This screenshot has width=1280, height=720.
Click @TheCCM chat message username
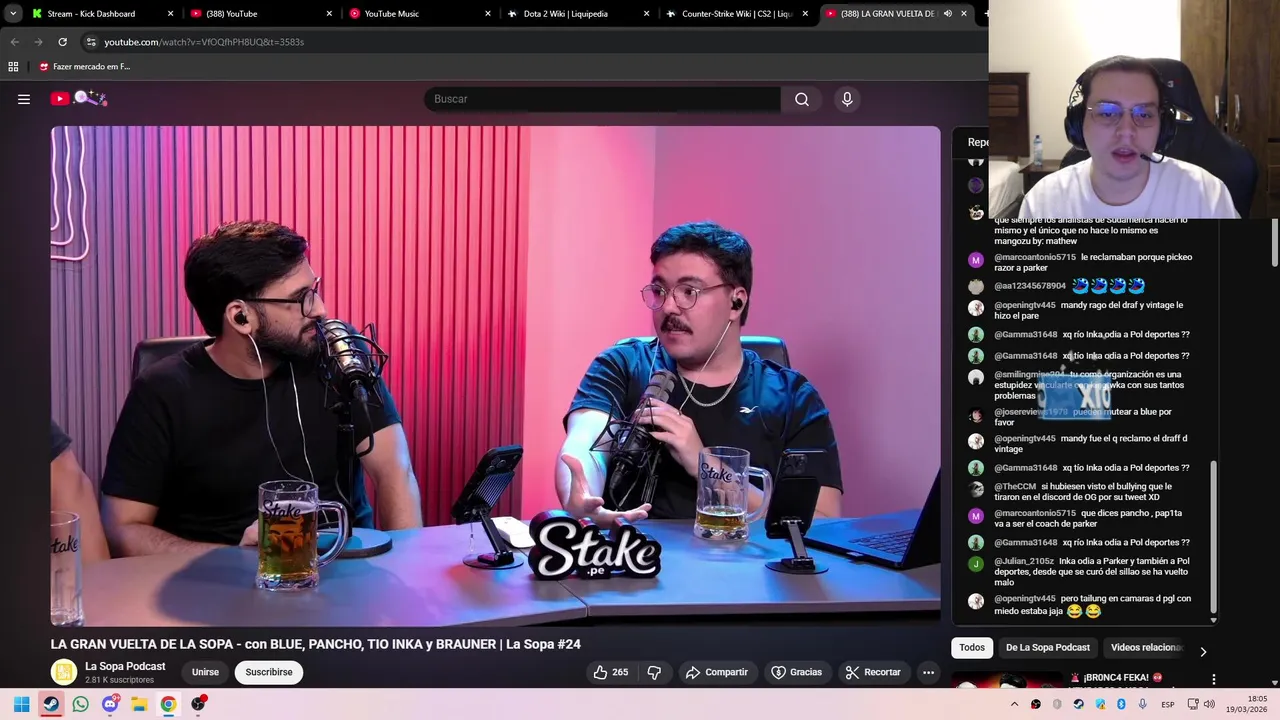(x=1015, y=486)
